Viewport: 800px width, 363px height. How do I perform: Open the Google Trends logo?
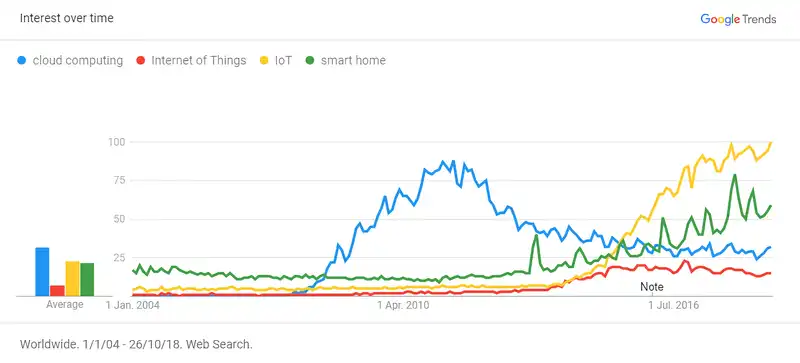(x=738, y=19)
